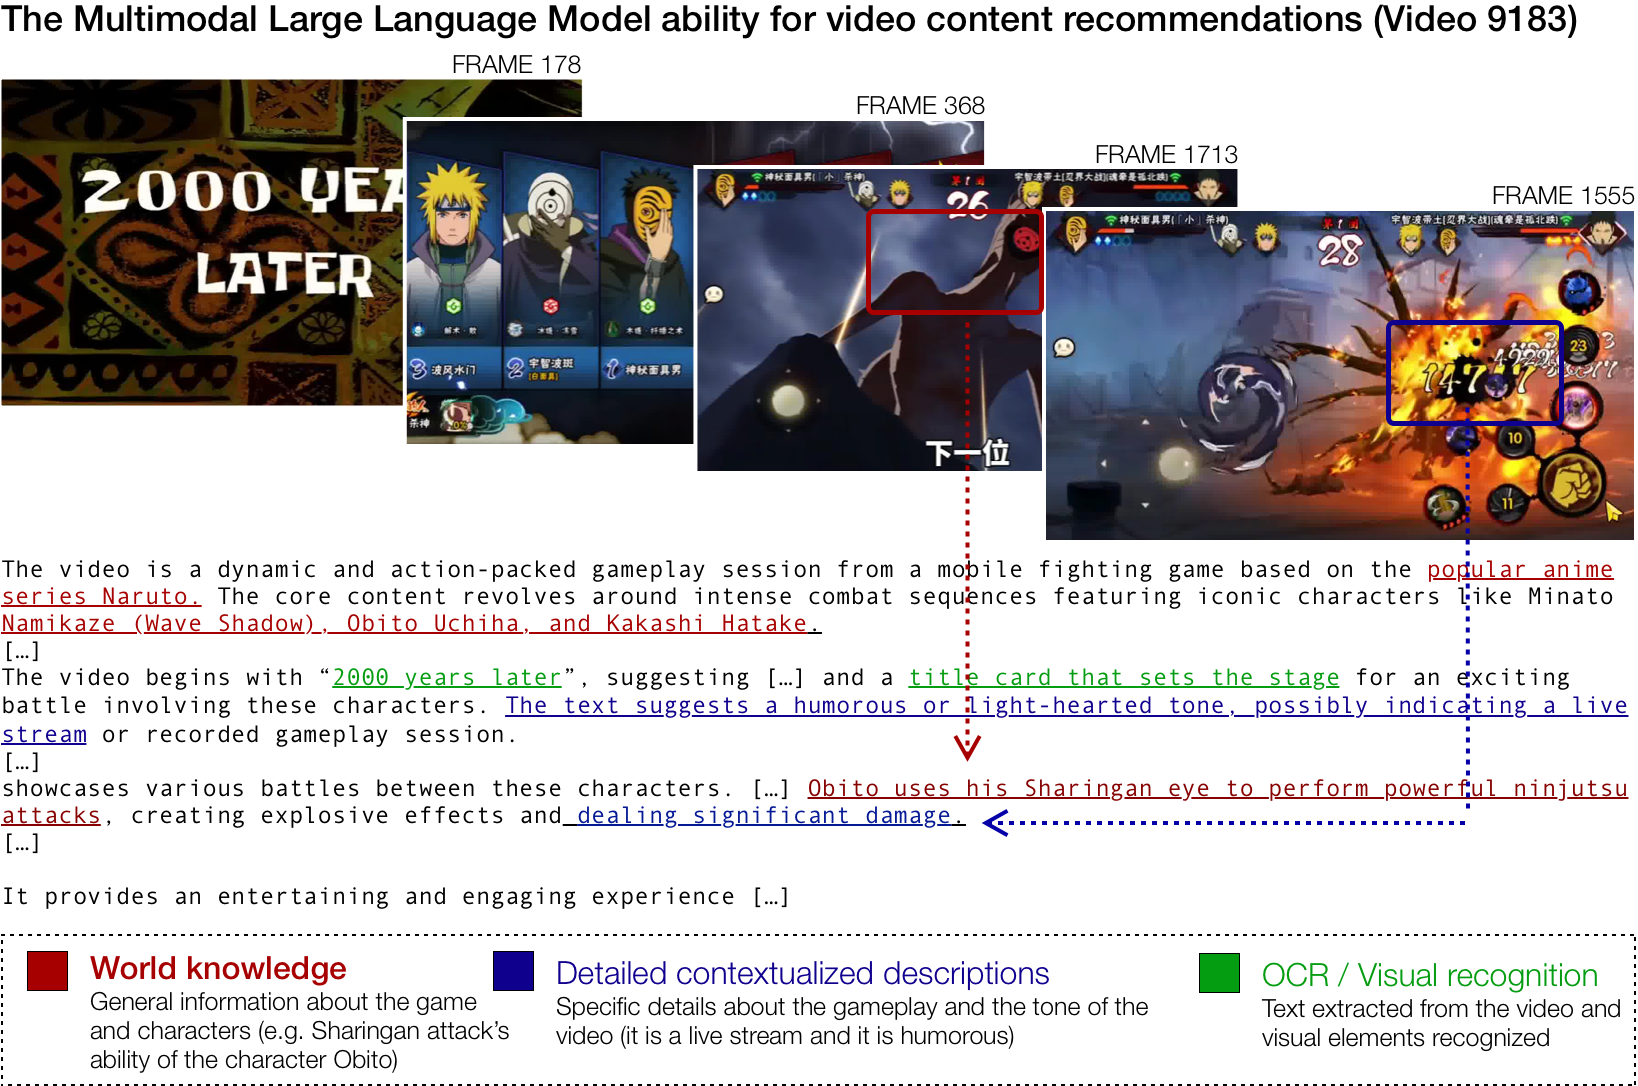Screen dimensions: 1638x1086
Task: Click the blue Detailed descriptions swatch
Action: [x=514, y=971]
